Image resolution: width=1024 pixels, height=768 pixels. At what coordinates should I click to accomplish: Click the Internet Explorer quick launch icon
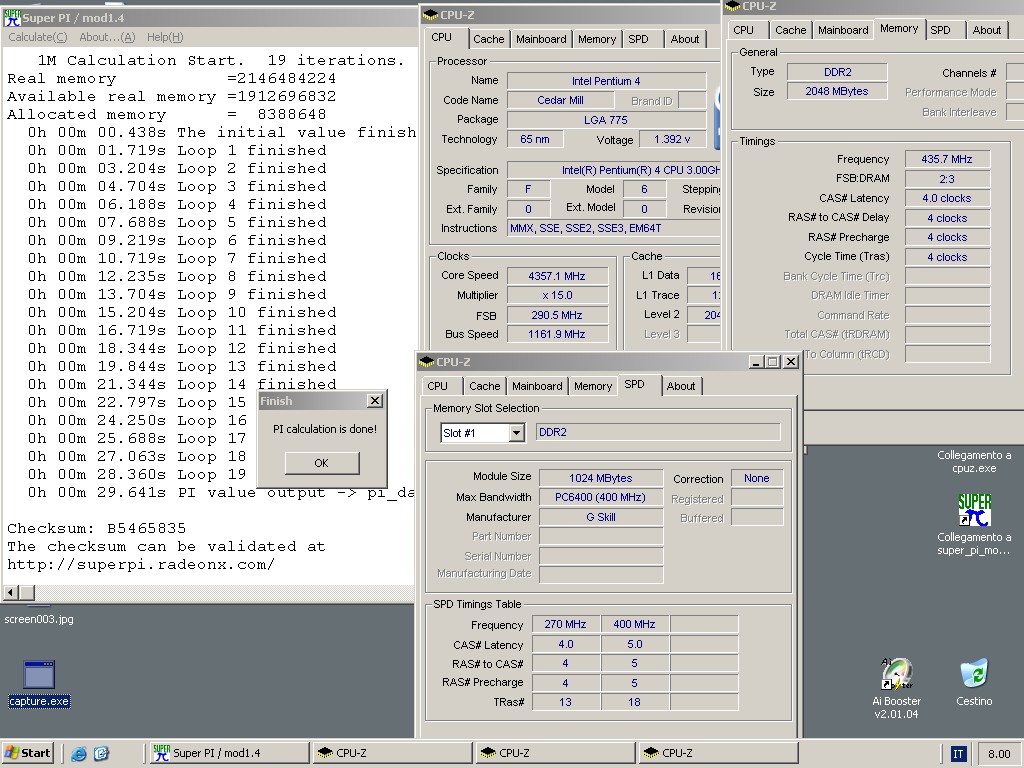[79, 754]
